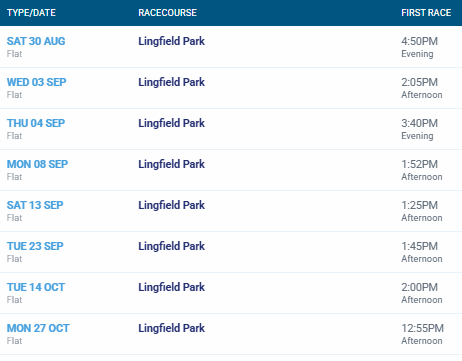Viewport: 462px width, 361px height.
Task: Open the WED 03 SEP fixture link
Action: [37, 82]
